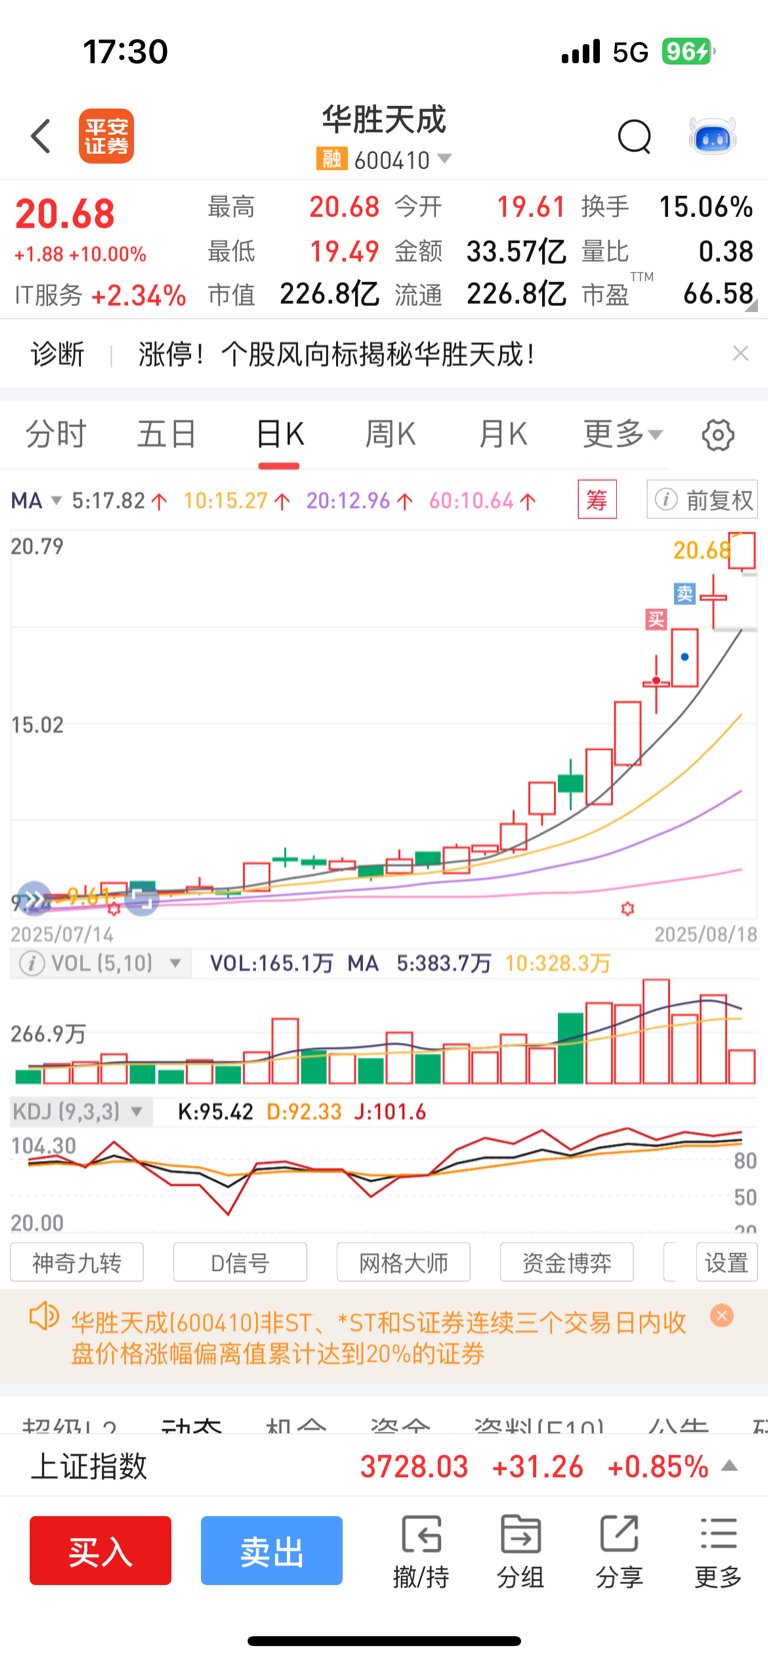
Task: Expand the 上证指数 index bar arrow
Action: tap(730, 1466)
